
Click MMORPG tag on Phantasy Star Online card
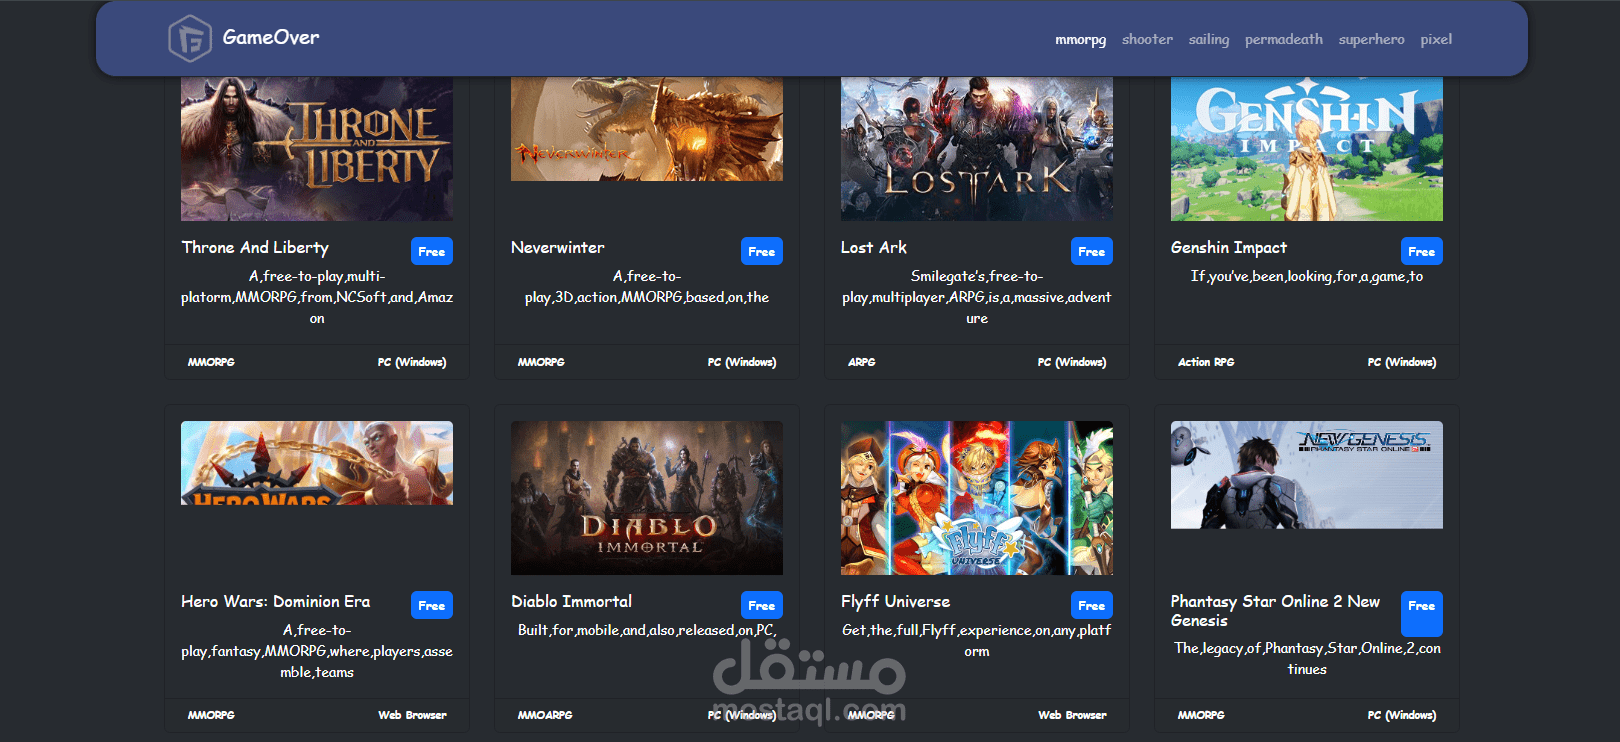pyautogui.click(x=1201, y=715)
